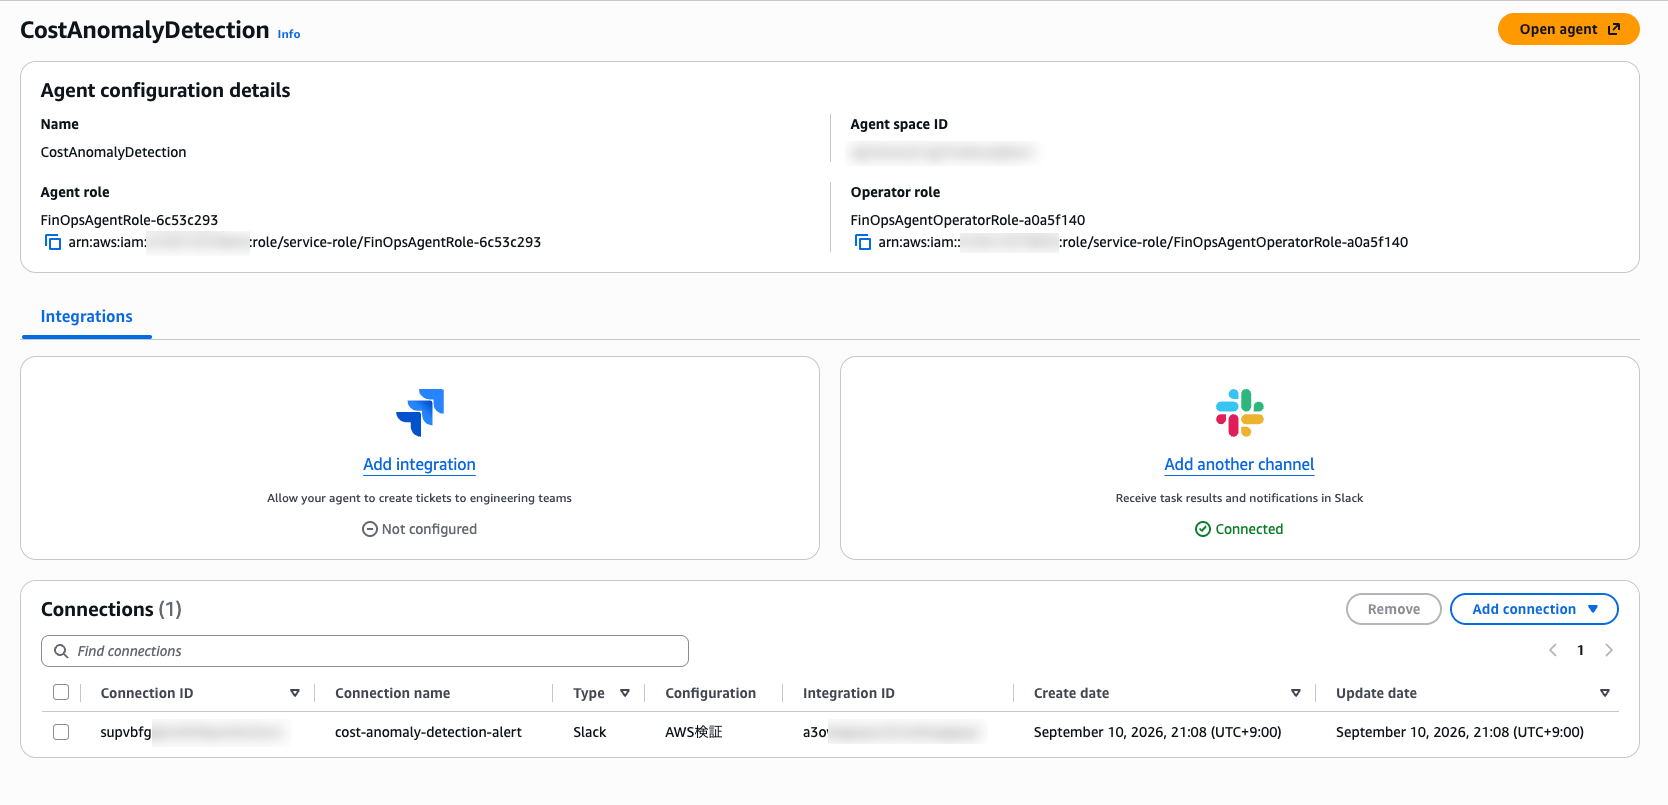Click the Connected checkmark status icon
1668x805 pixels.
tap(1203, 529)
